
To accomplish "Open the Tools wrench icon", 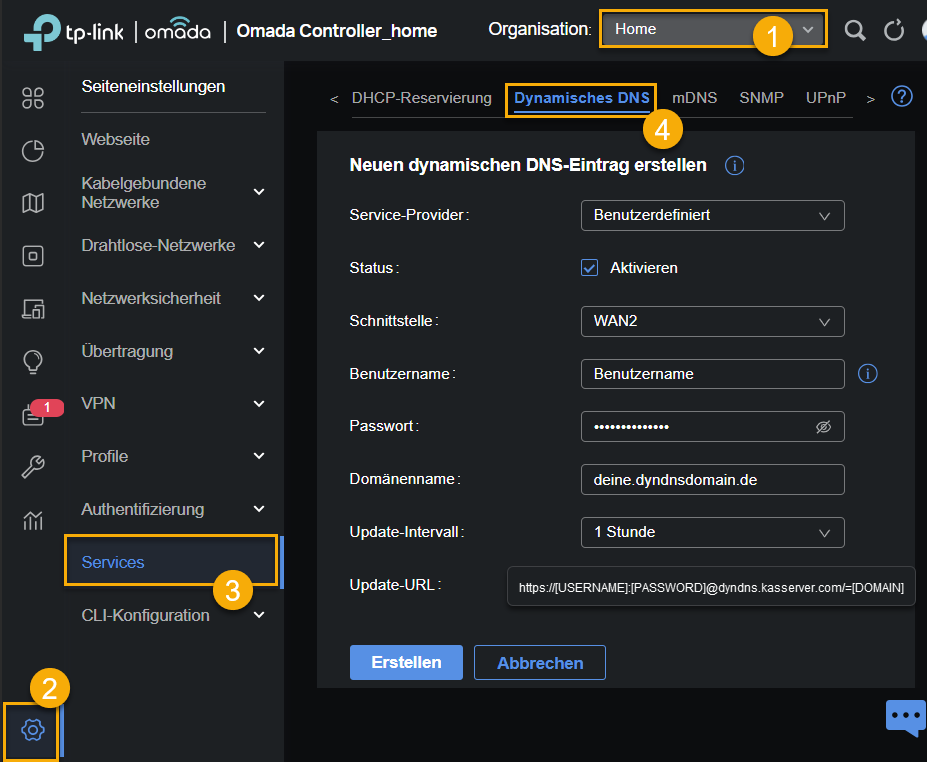I will click(33, 467).
